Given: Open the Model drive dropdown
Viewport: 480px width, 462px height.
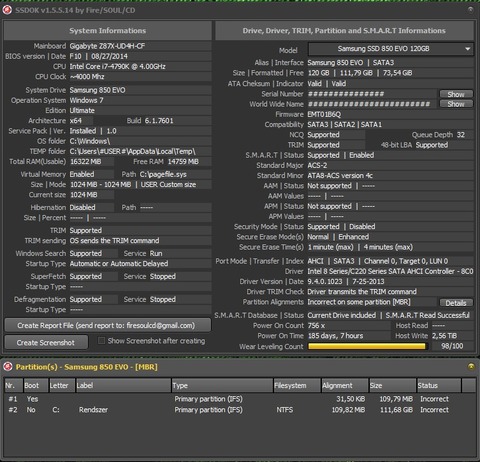Looking at the screenshot, I should pos(391,49).
